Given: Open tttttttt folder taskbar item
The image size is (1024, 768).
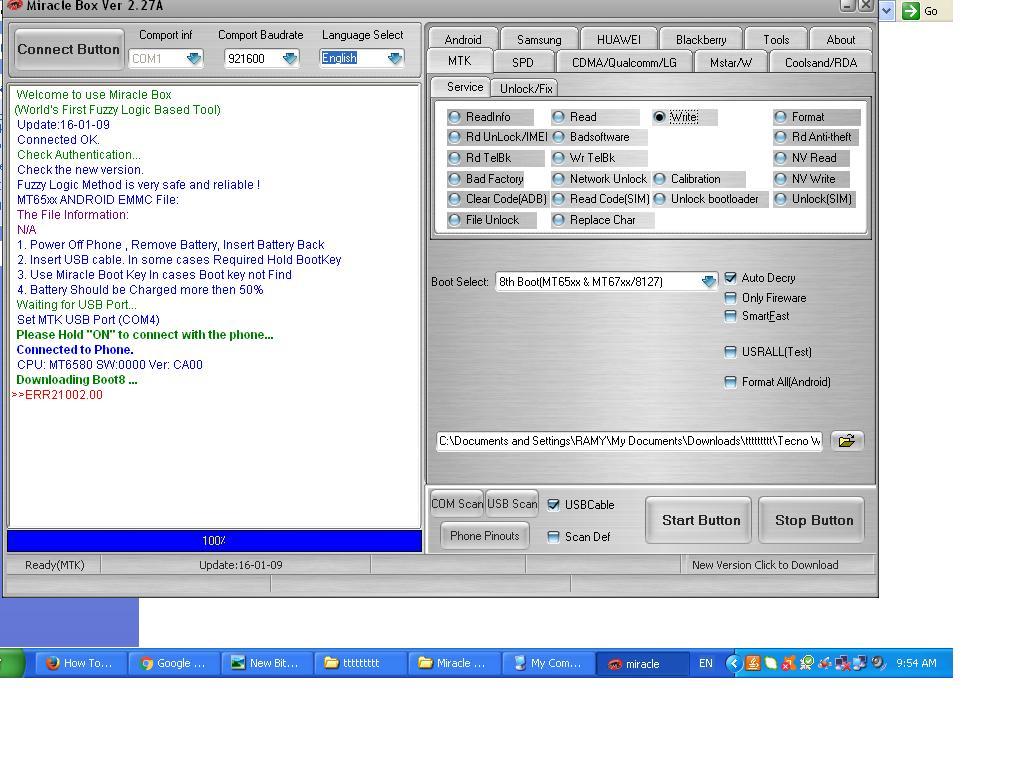Looking at the screenshot, I should pyautogui.click(x=360, y=663).
